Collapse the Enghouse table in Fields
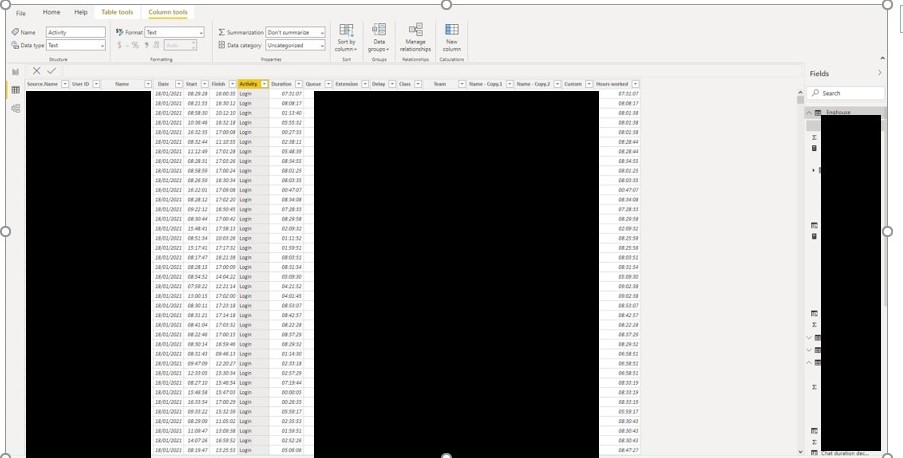Viewport: 903px width, 458px height. (809, 112)
